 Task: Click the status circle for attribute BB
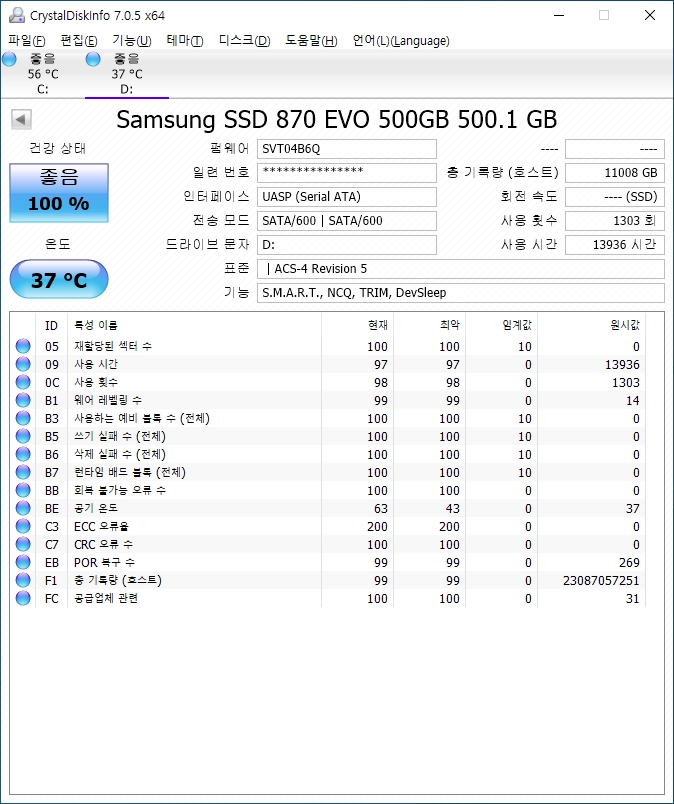(23, 490)
